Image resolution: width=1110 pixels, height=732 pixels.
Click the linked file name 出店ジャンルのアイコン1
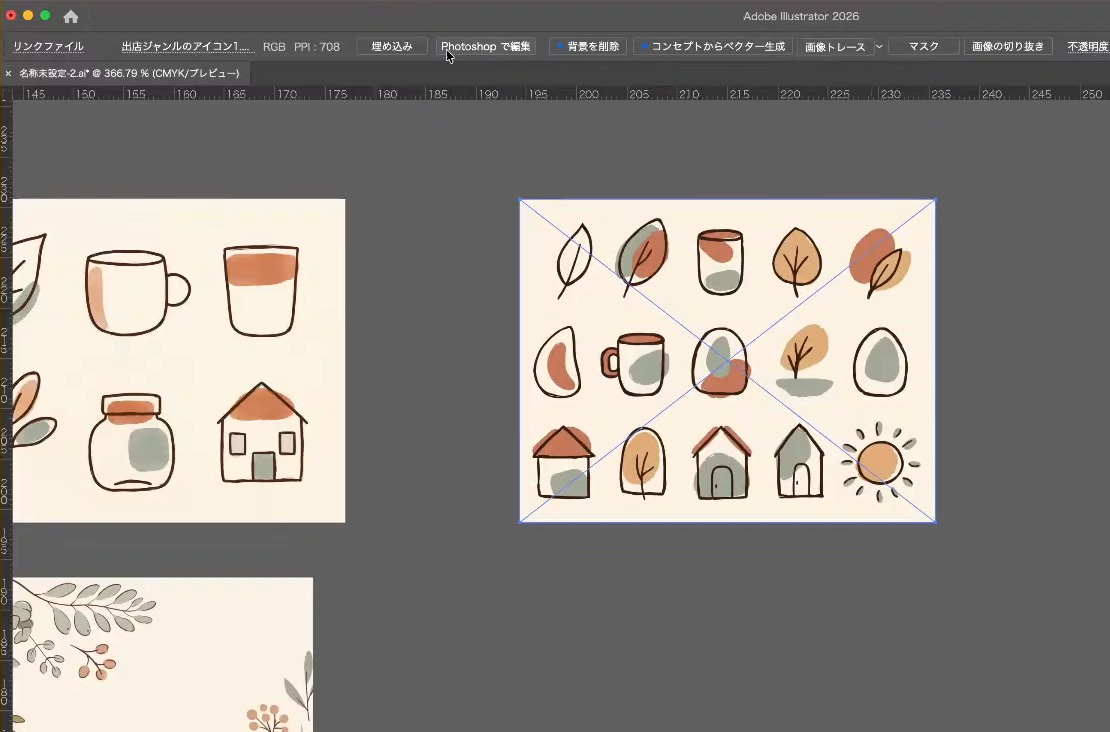click(x=185, y=47)
